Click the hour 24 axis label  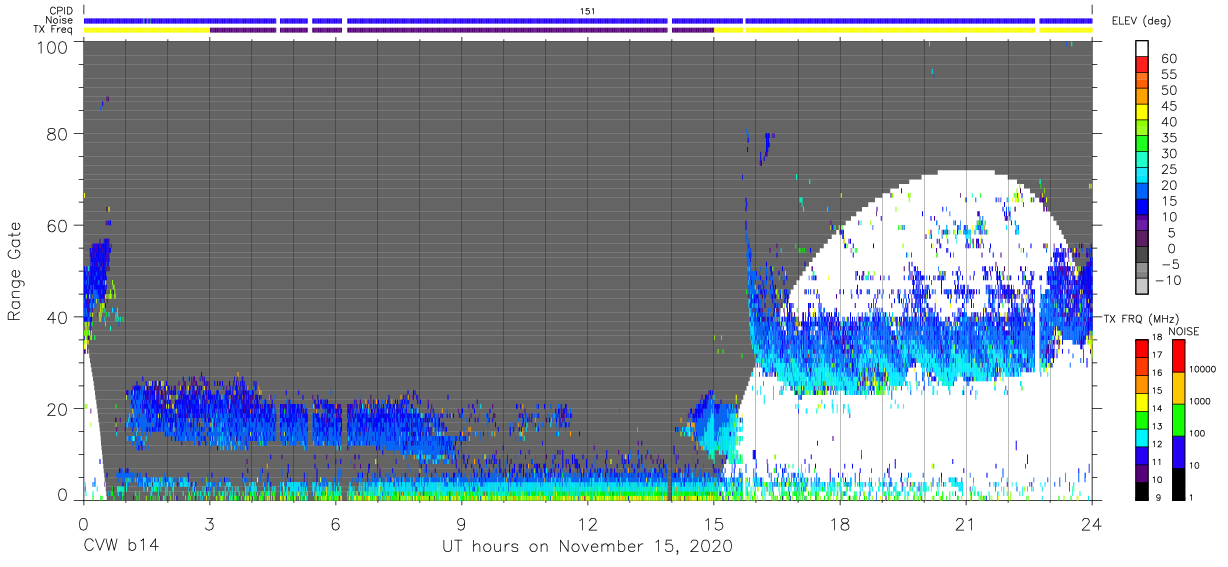(1091, 522)
